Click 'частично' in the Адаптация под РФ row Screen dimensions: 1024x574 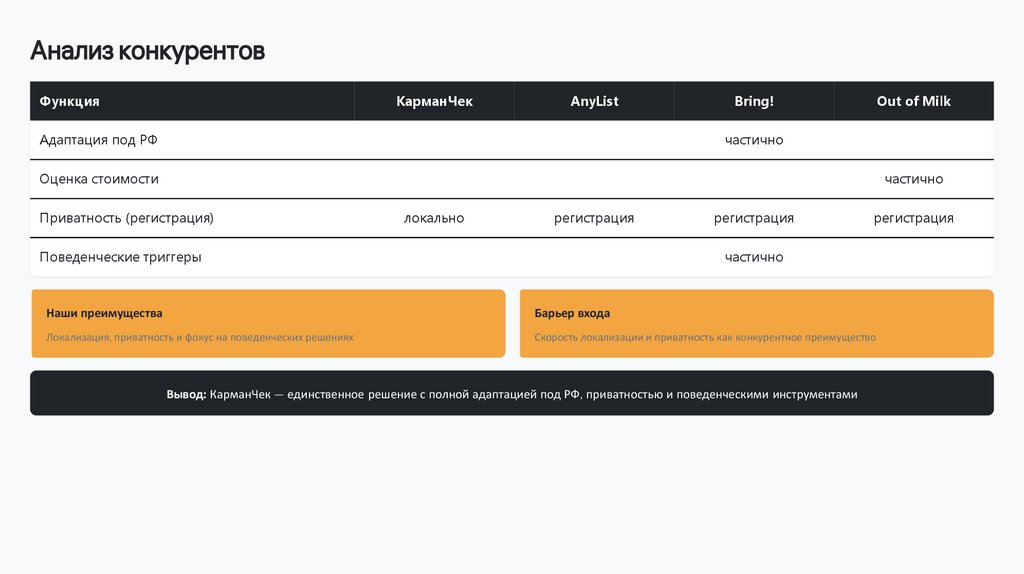[754, 140]
